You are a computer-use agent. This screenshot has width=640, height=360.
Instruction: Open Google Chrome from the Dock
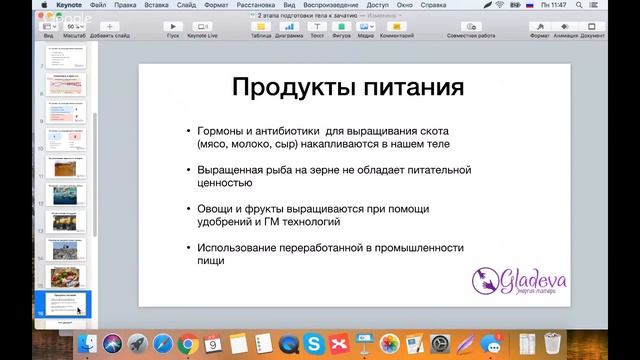pos(188,344)
